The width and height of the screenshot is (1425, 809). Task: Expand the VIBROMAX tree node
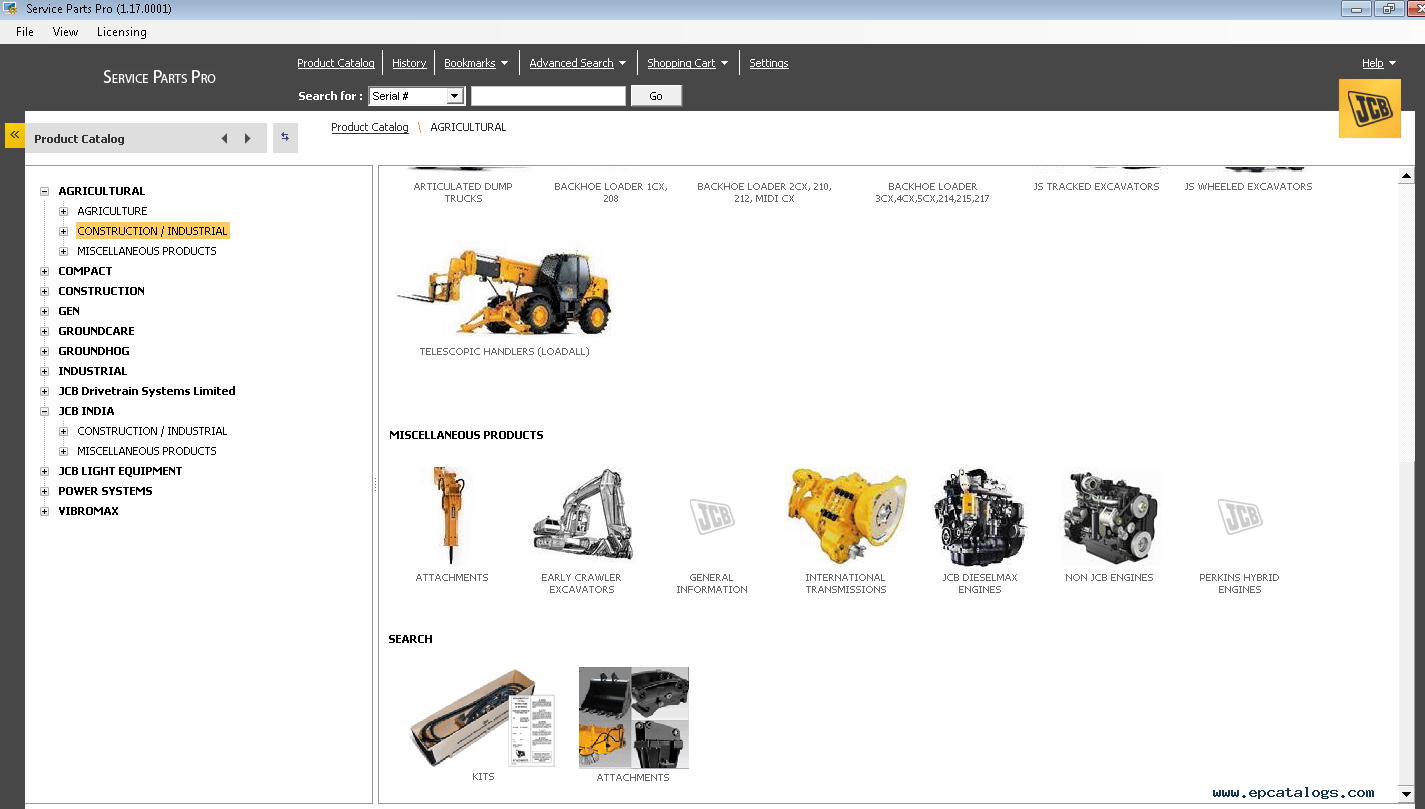pyautogui.click(x=44, y=511)
